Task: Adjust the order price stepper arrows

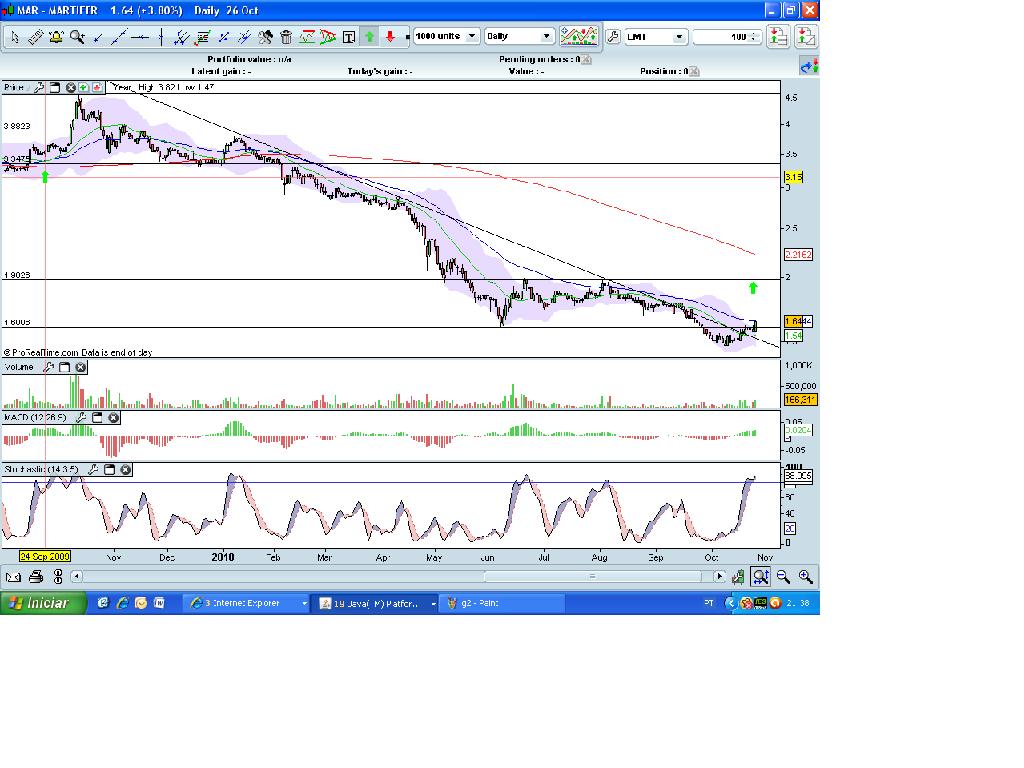Action: [x=755, y=37]
